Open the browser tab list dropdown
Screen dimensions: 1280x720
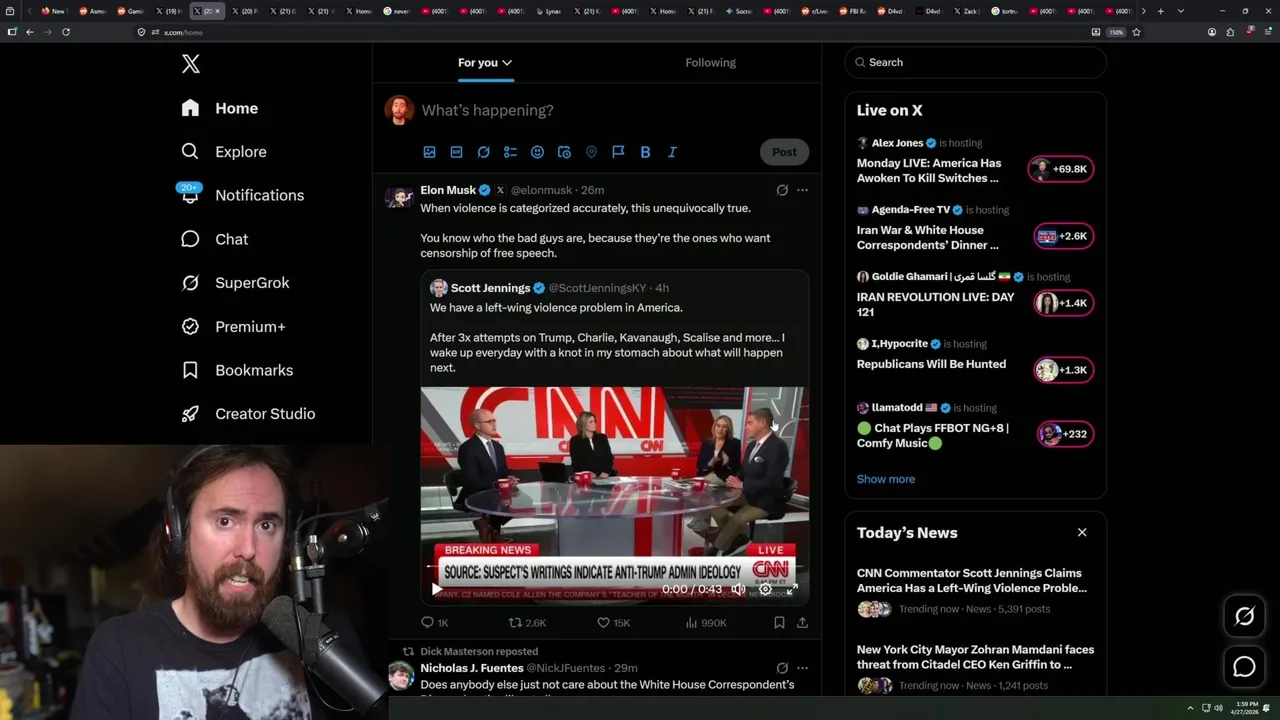[x=1181, y=11]
